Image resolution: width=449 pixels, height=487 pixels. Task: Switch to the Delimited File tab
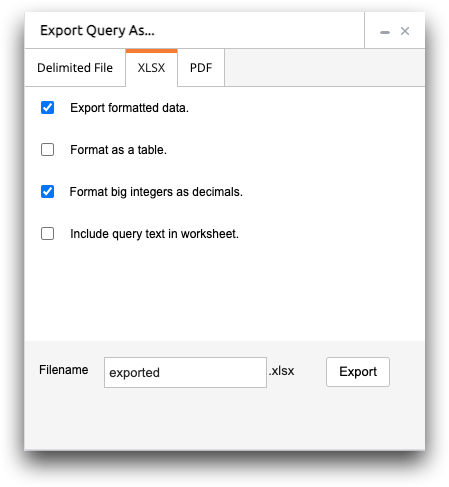(75, 68)
